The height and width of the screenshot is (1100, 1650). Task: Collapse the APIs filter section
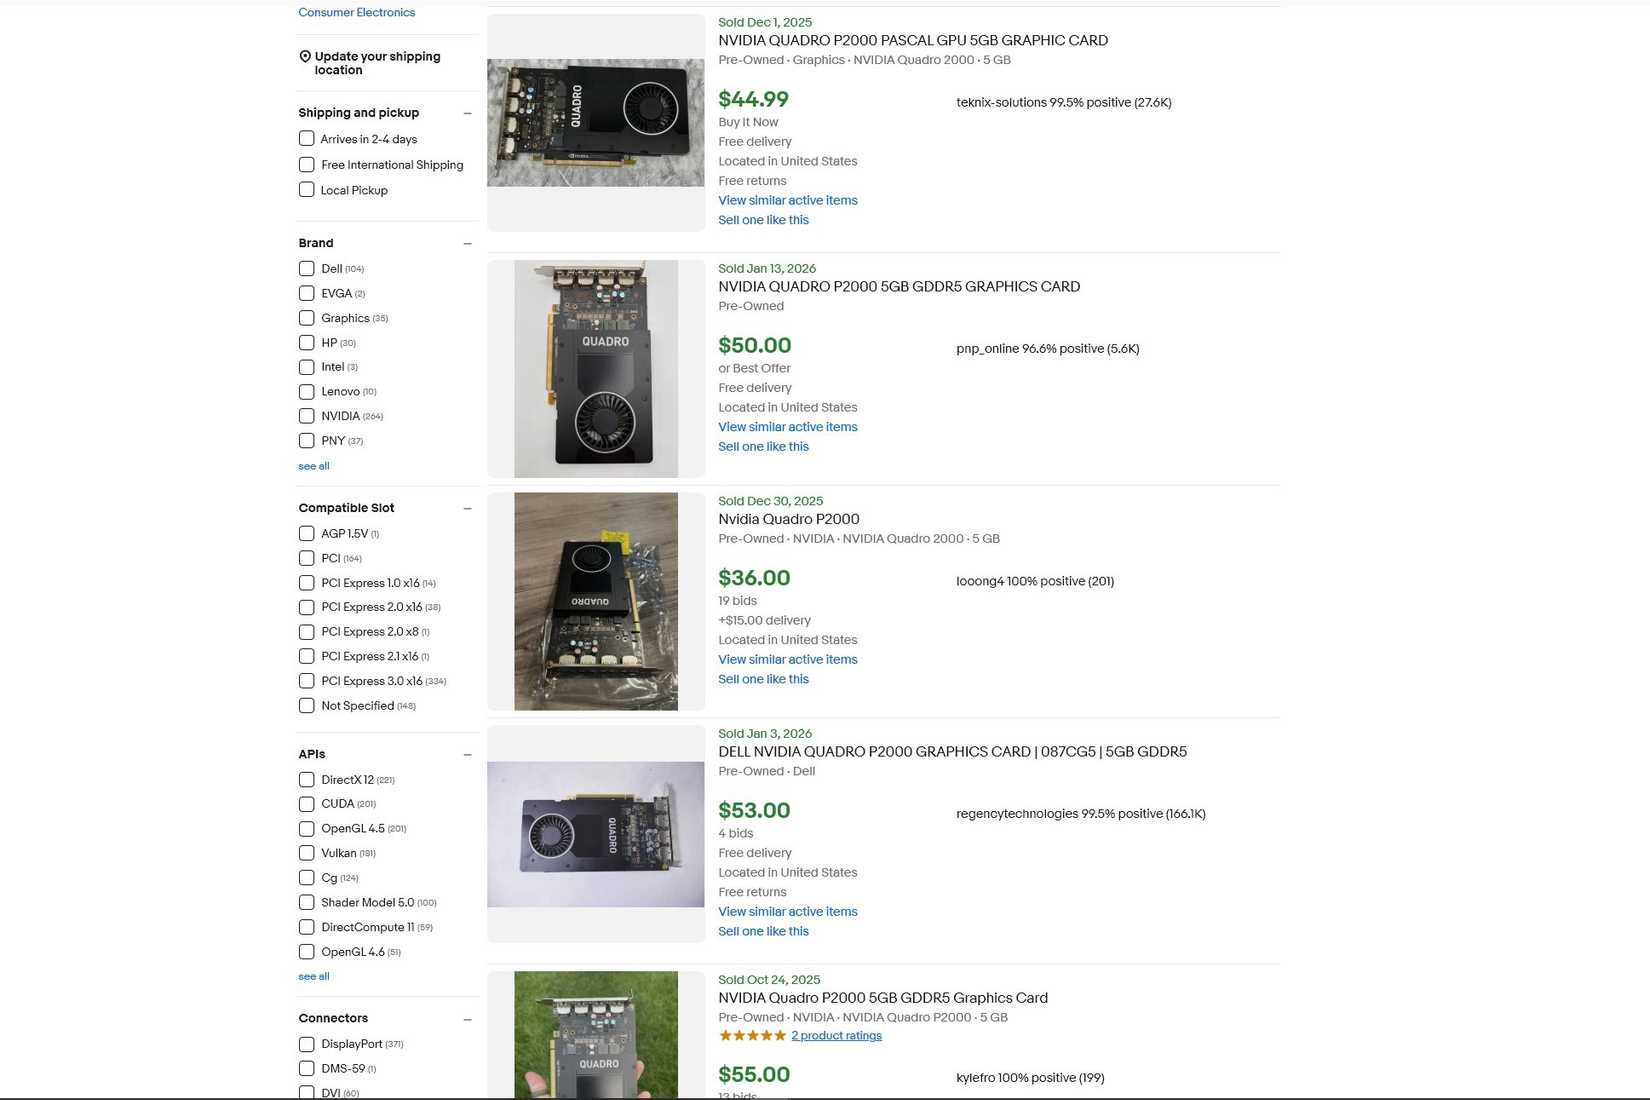click(467, 754)
